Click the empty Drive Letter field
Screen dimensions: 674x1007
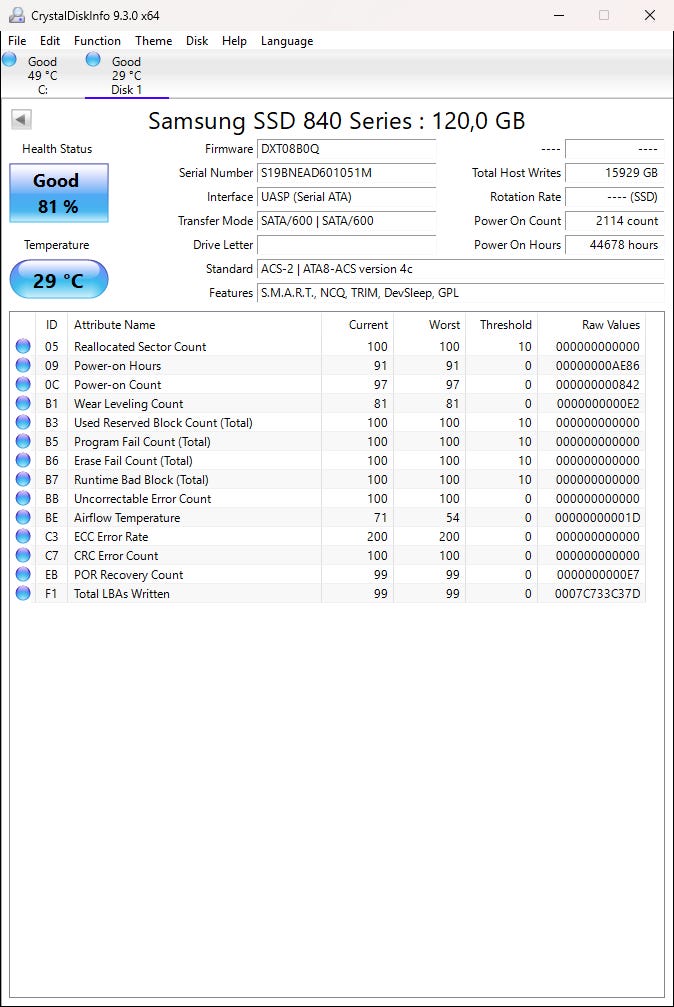point(346,245)
